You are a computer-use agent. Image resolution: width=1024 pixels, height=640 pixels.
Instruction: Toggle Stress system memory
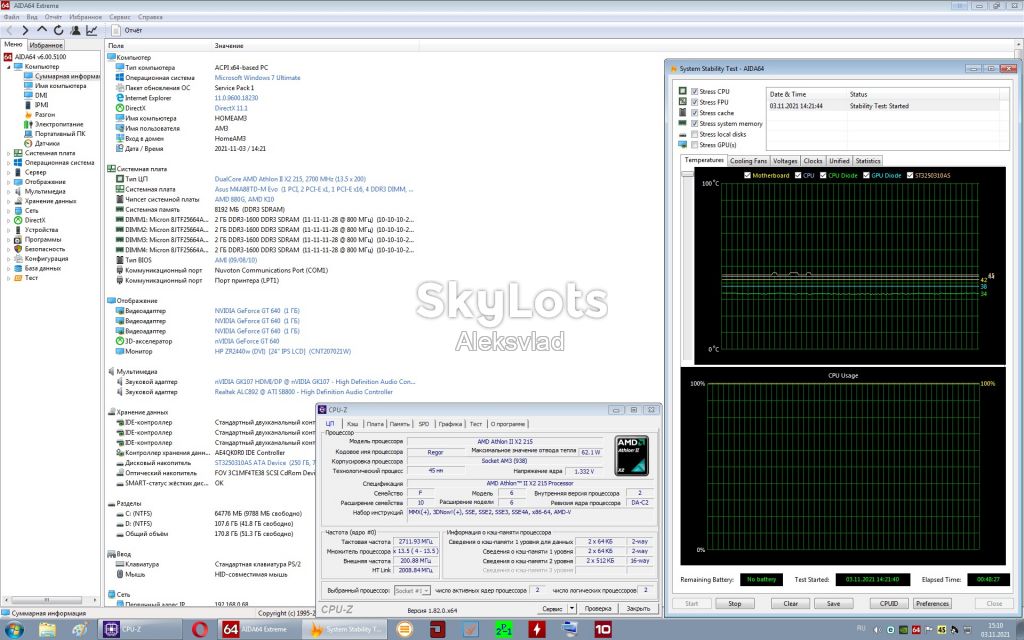(x=695, y=123)
